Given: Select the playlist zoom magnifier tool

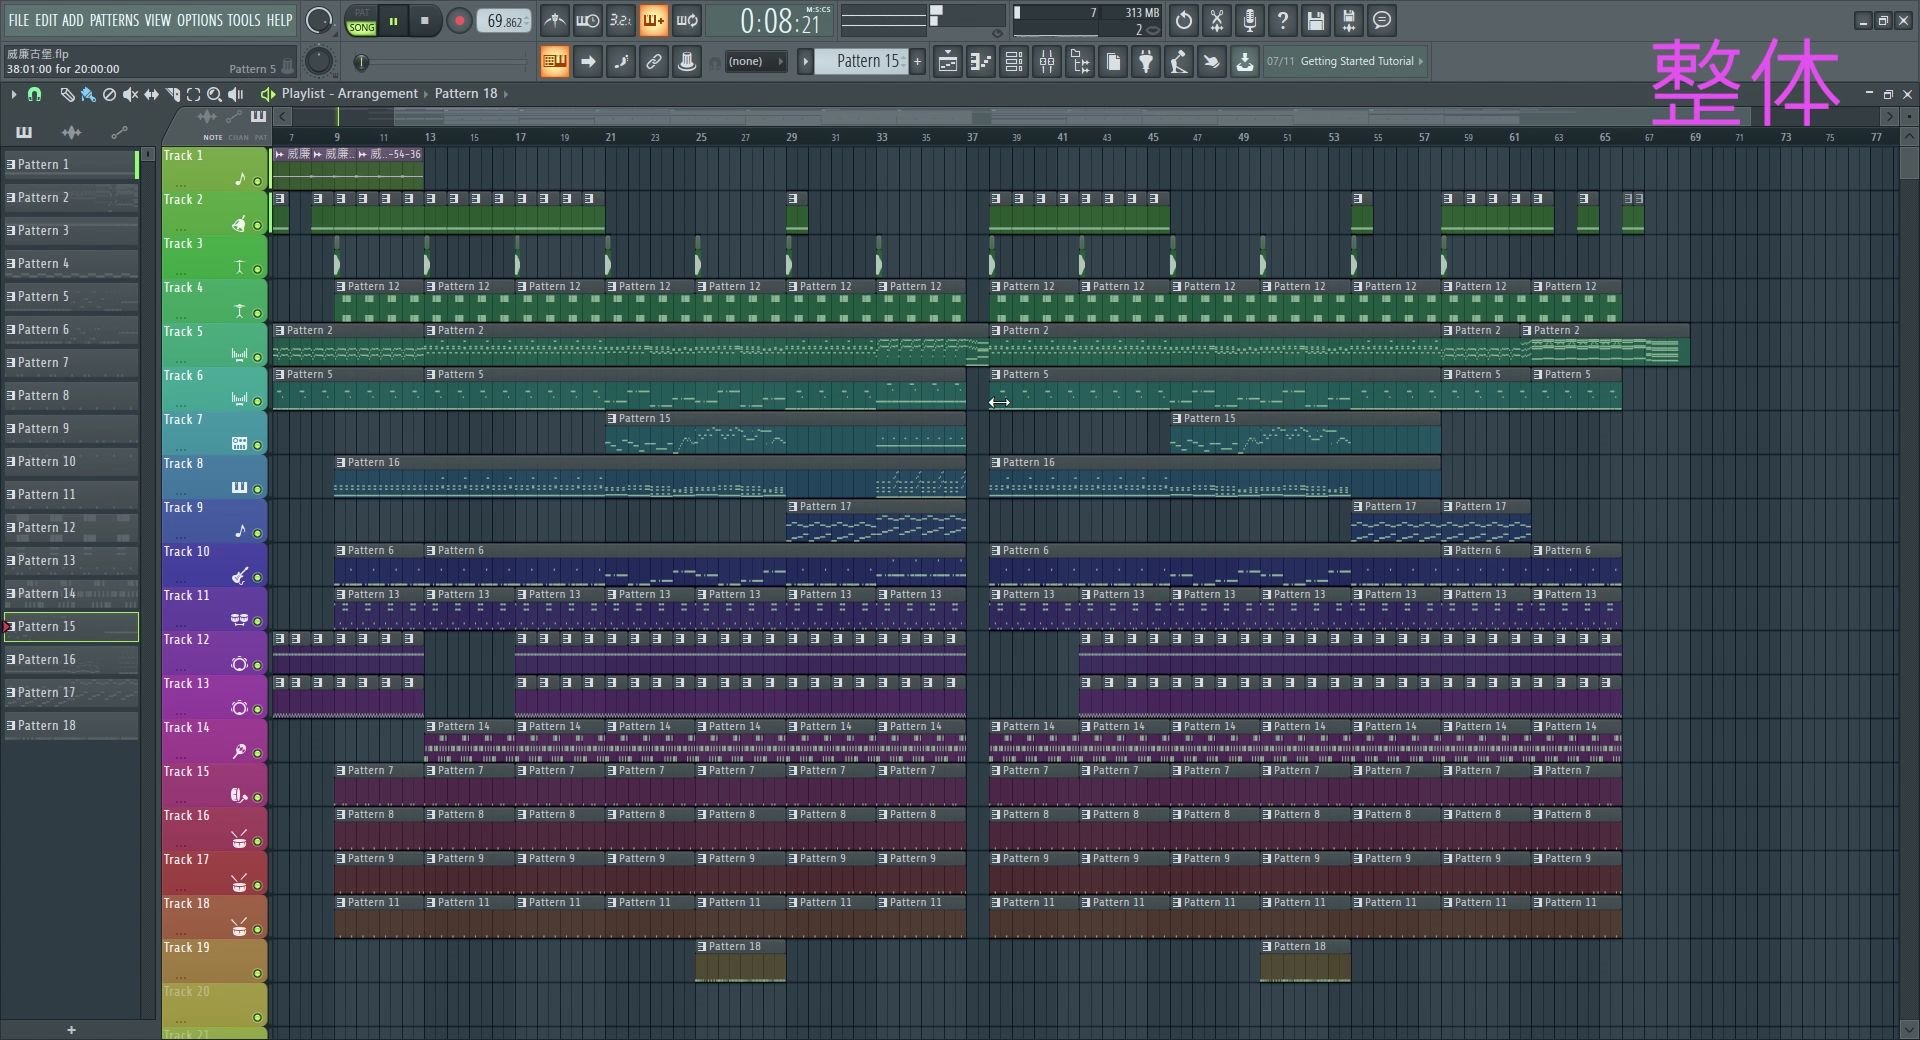Looking at the screenshot, I should pyautogui.click(x=214, y=94).
